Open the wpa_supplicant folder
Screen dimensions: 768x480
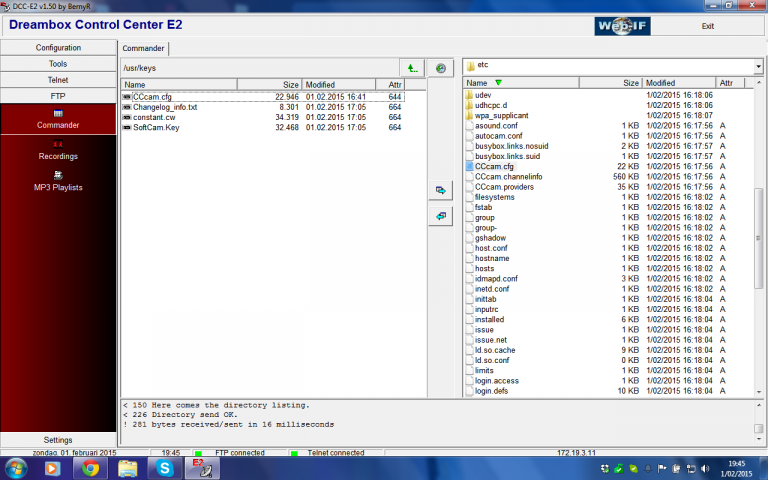tap(501, 116)
